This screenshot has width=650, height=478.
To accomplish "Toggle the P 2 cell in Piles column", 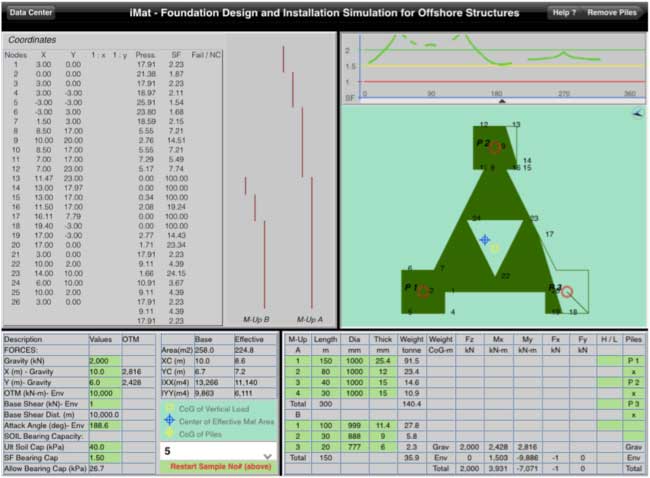I will click(631, 382).
